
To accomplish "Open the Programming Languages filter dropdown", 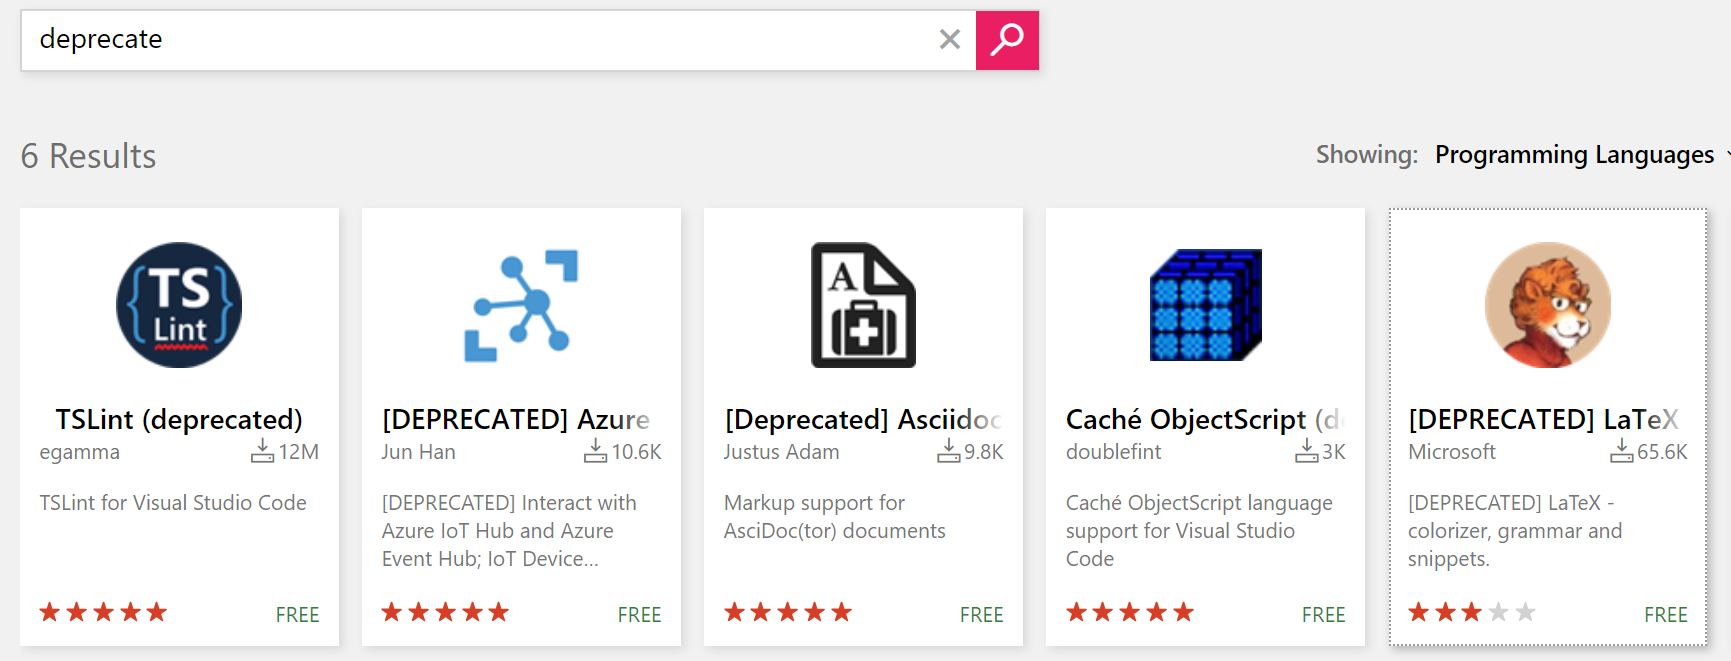I will (x=1574, y=155).
